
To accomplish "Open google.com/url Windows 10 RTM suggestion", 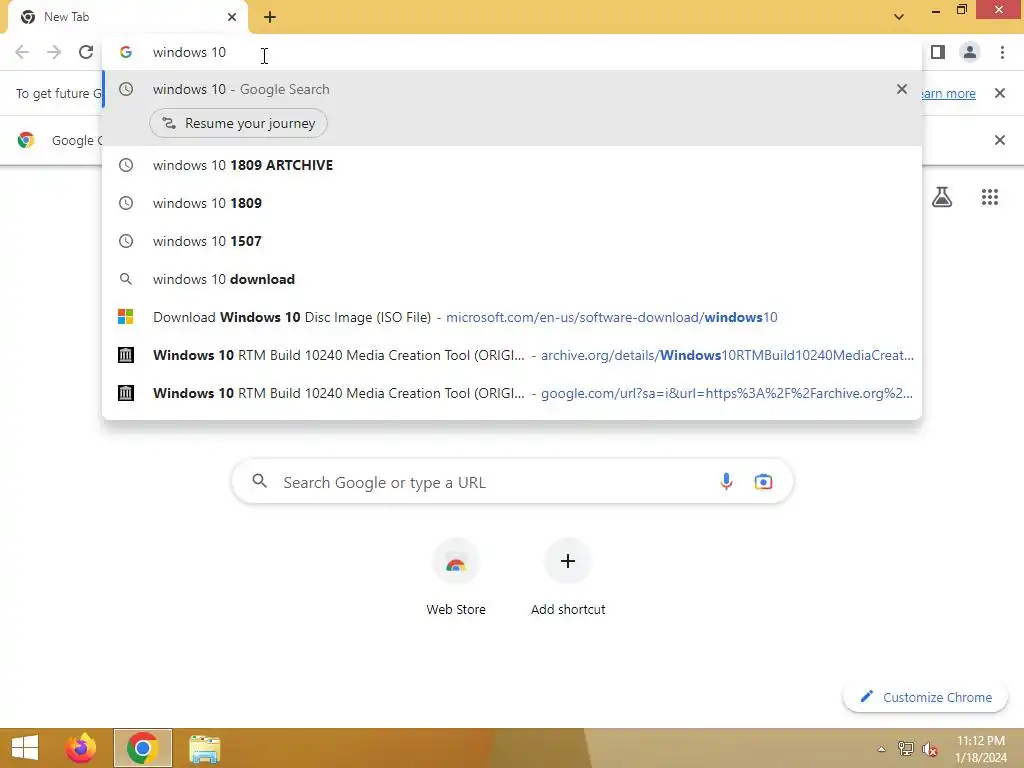I will pos(512,393).
